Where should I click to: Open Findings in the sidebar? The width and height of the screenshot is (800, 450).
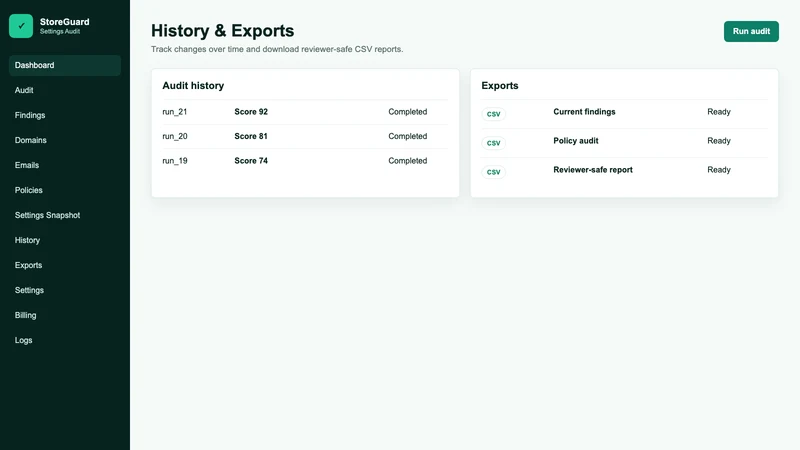(65, 115)
